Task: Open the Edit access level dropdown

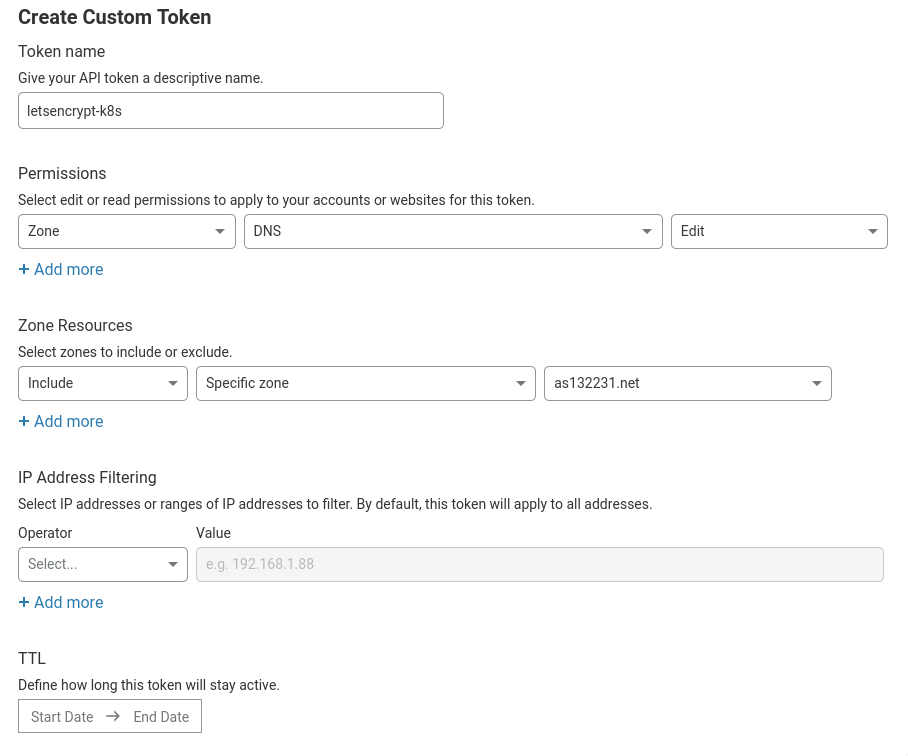Action: coord(778,231)
